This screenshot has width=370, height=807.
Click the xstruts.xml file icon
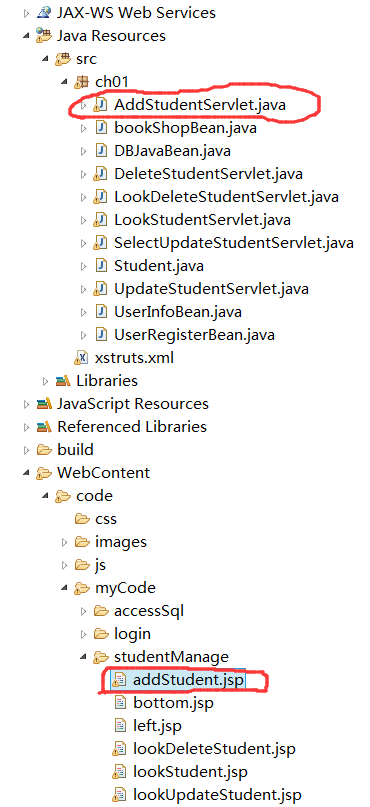point(81,358)
